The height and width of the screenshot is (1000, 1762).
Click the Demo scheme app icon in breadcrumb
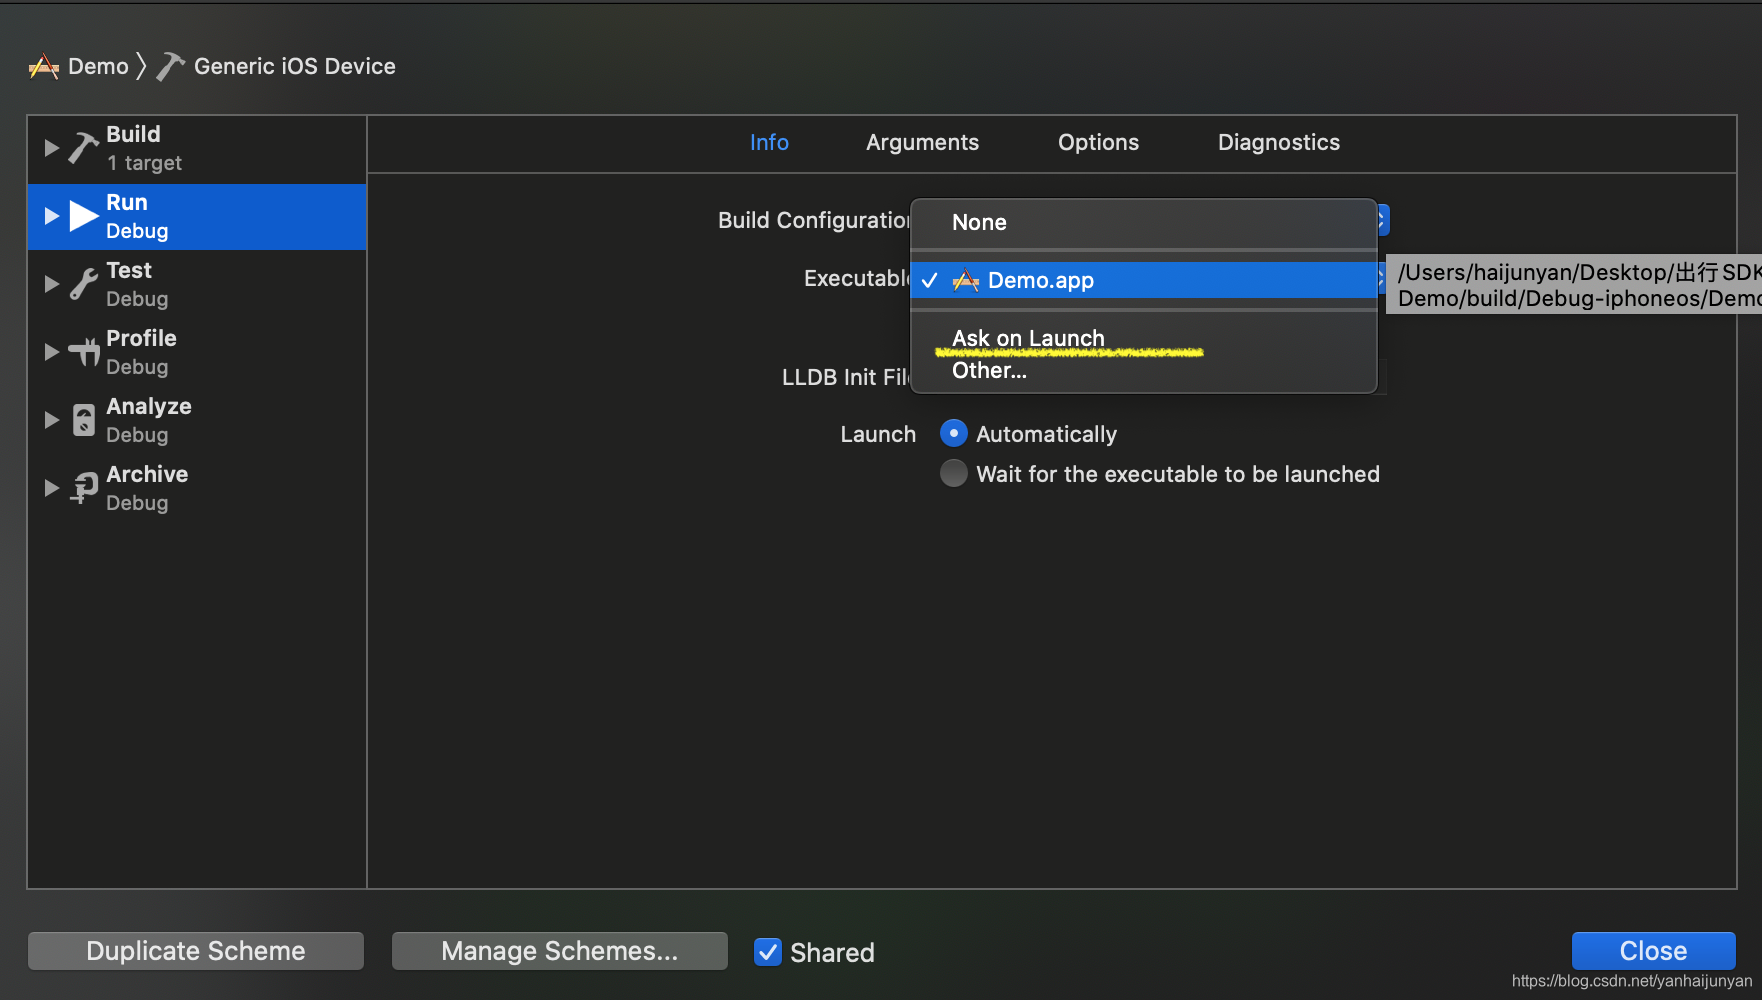coord(43,67)
